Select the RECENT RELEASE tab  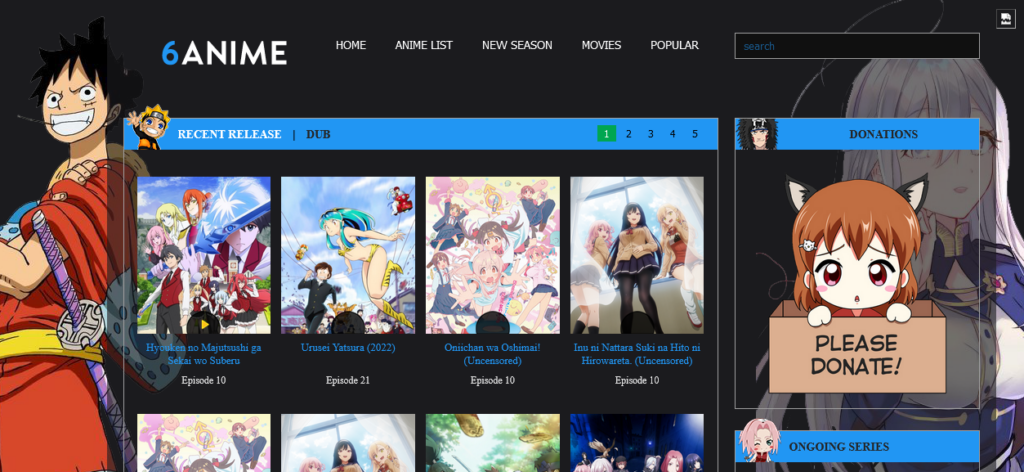pyautogui.click(x=229, y=134)
